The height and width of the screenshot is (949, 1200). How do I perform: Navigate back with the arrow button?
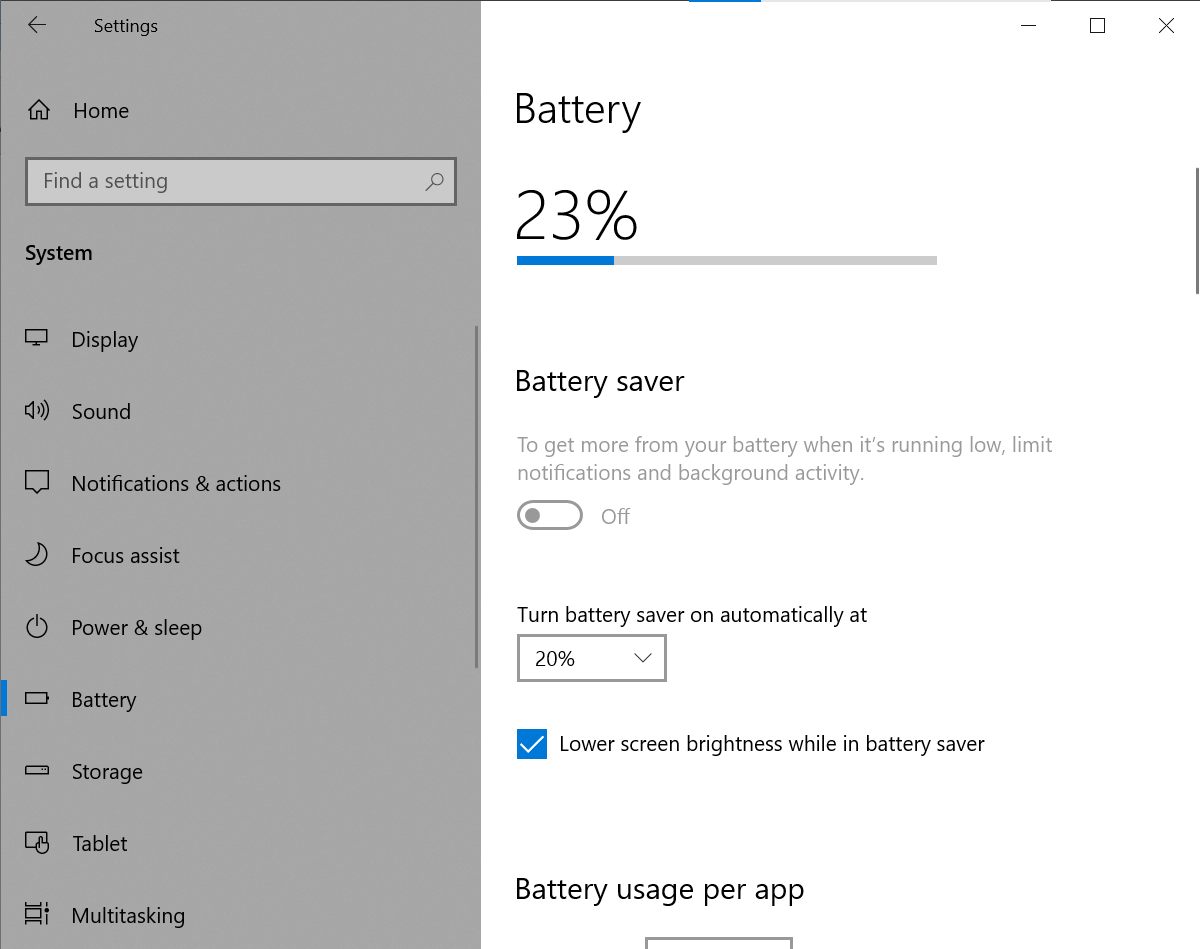(x=37, y=25)
